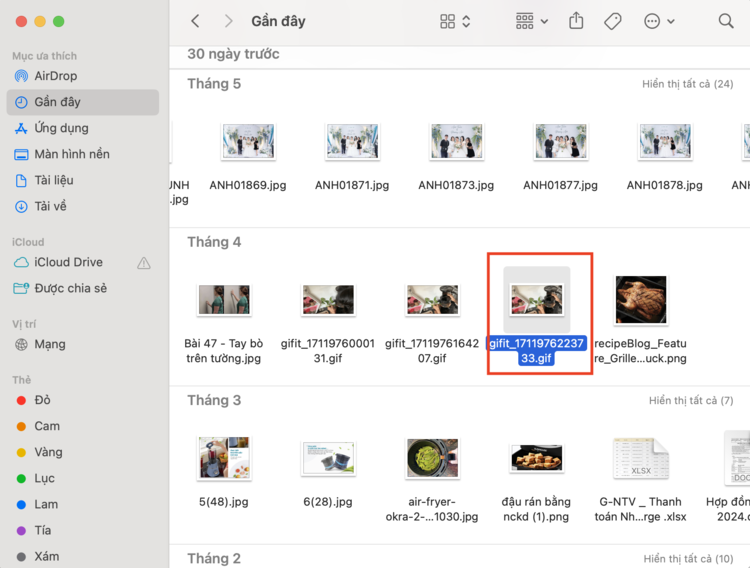Select the Xám gray tag
The width and height of the screenshot is (750, 568).
point(83,557)
